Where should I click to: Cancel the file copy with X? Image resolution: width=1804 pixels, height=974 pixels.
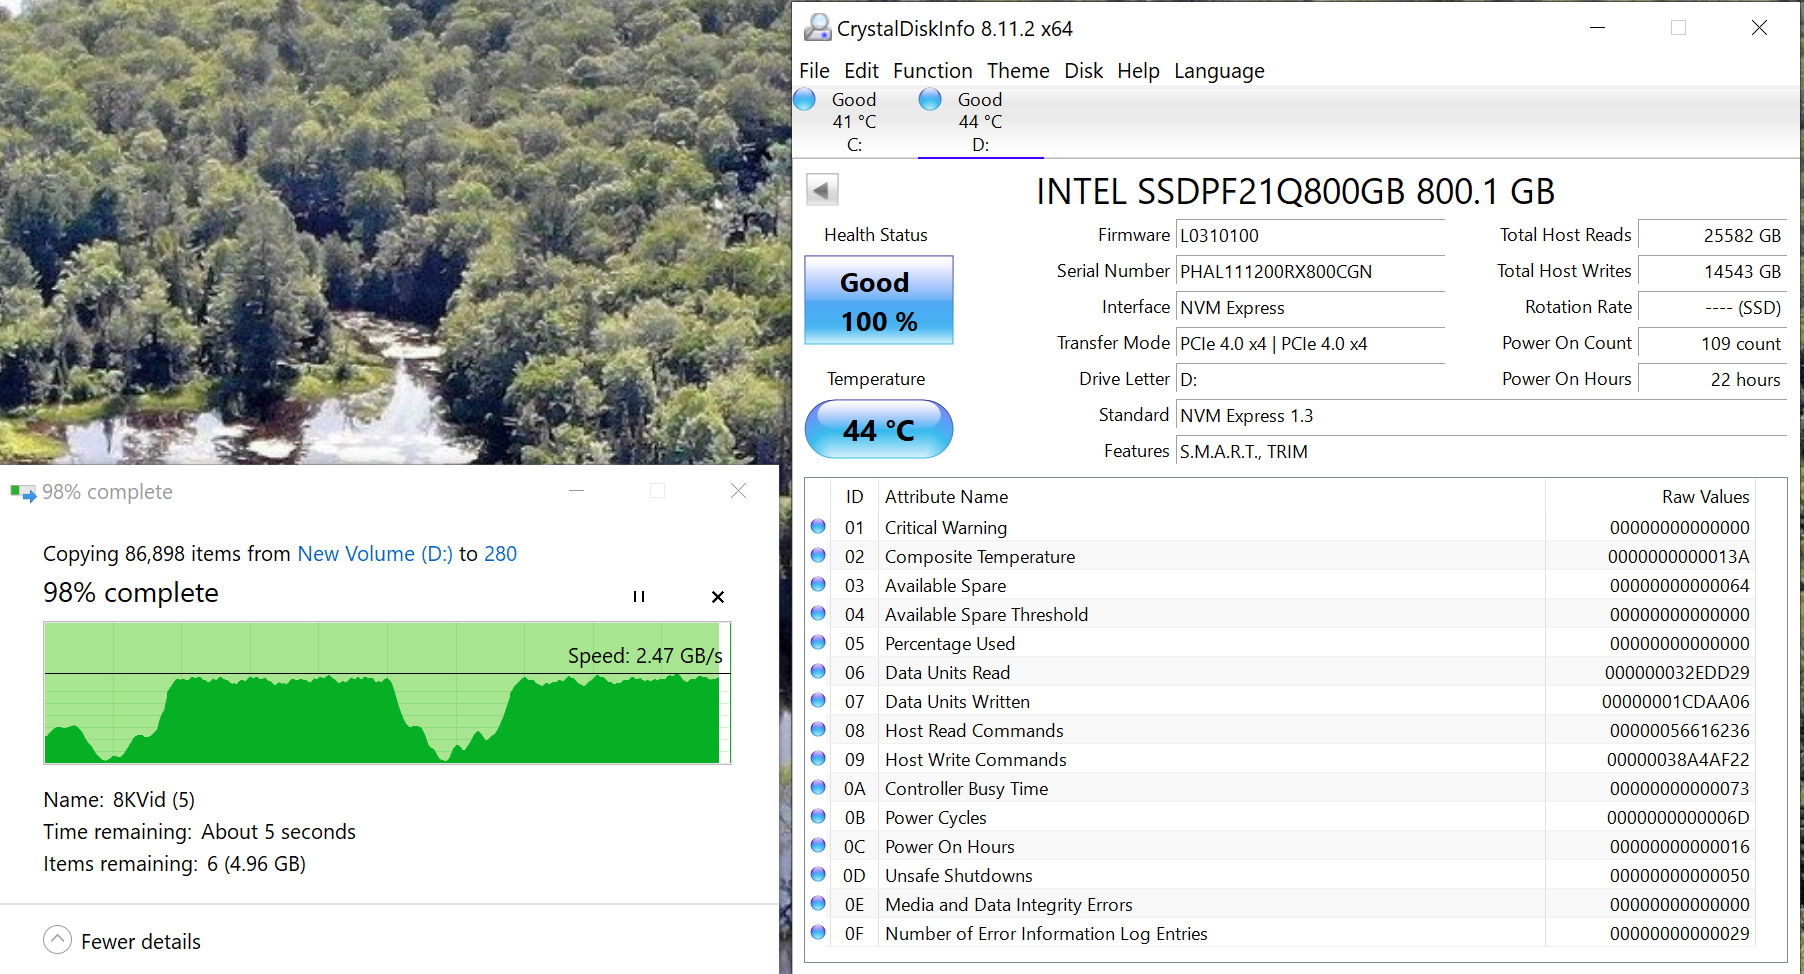point(717,597)
